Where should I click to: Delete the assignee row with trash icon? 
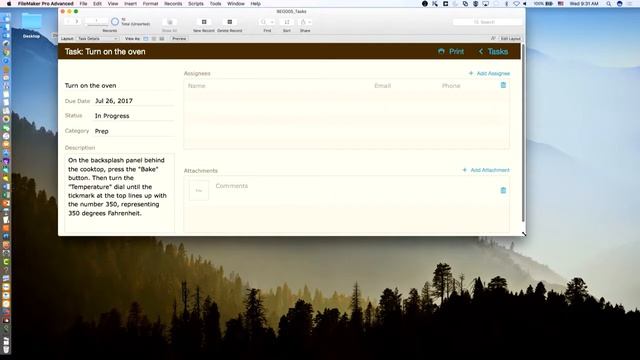coord(503,85)
